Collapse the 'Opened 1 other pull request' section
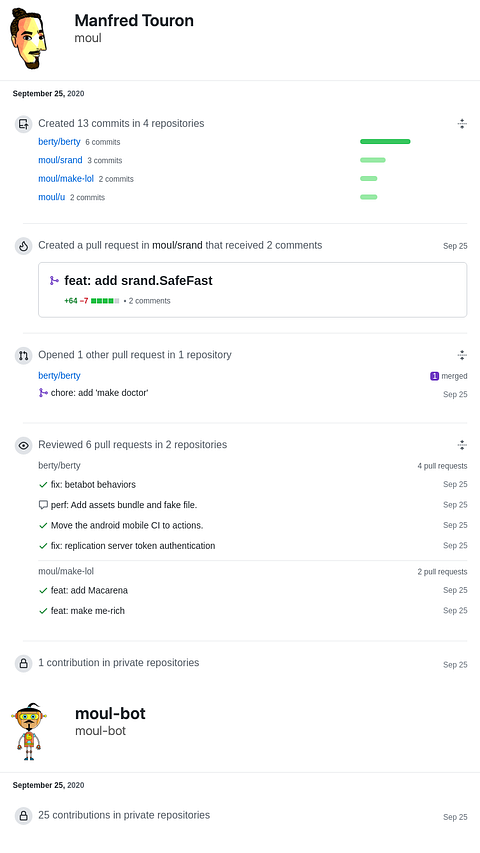This screenshot has width=480, height=853. pyautogui.click(x=462, y=355)
